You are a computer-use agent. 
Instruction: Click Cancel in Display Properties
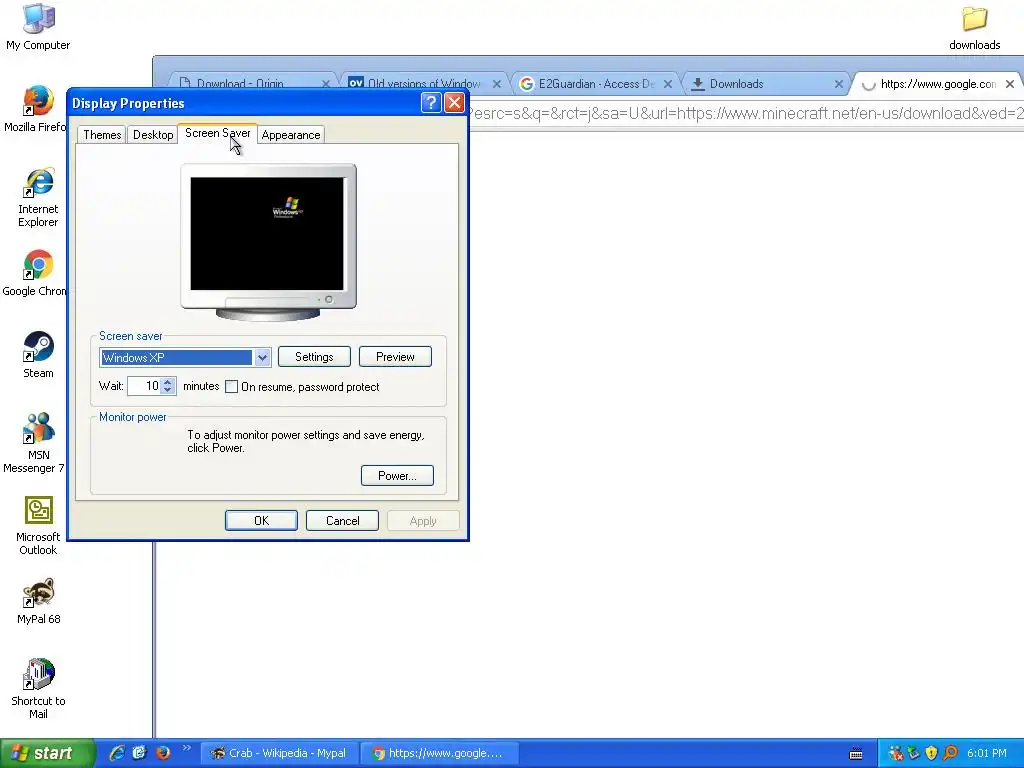[342, 520]
